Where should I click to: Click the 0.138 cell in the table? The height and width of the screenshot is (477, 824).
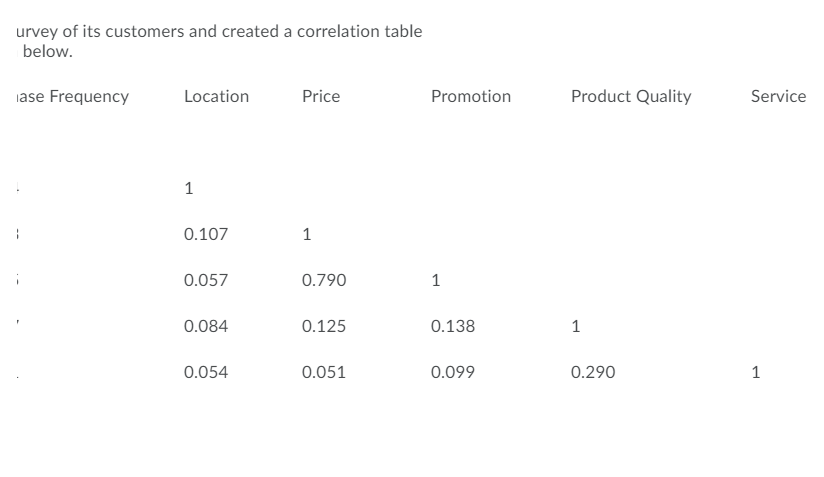(x=453, y=326)
